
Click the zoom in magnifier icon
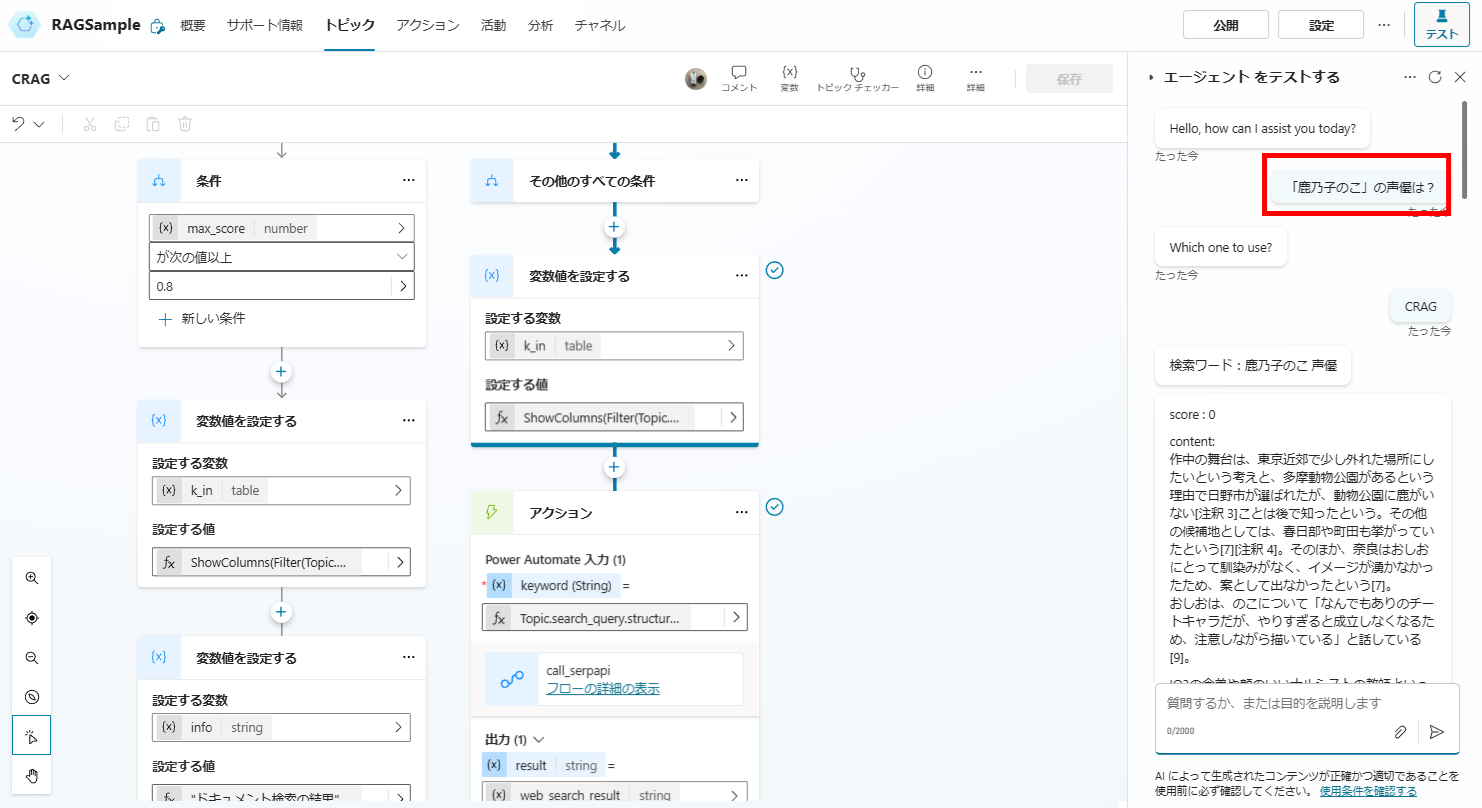[x=32, y=578]
